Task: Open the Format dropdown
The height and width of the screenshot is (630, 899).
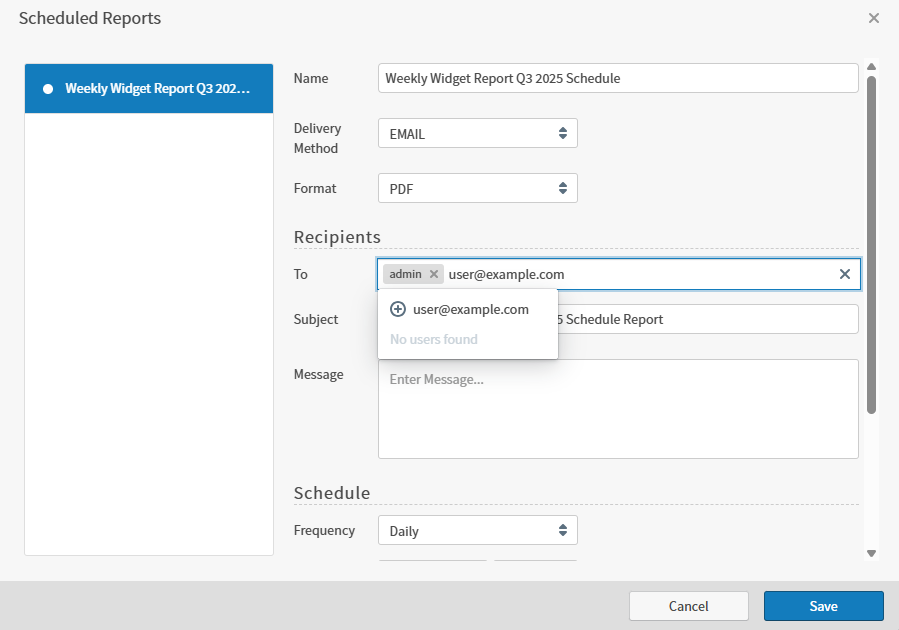Action: [x=478, y=187]
